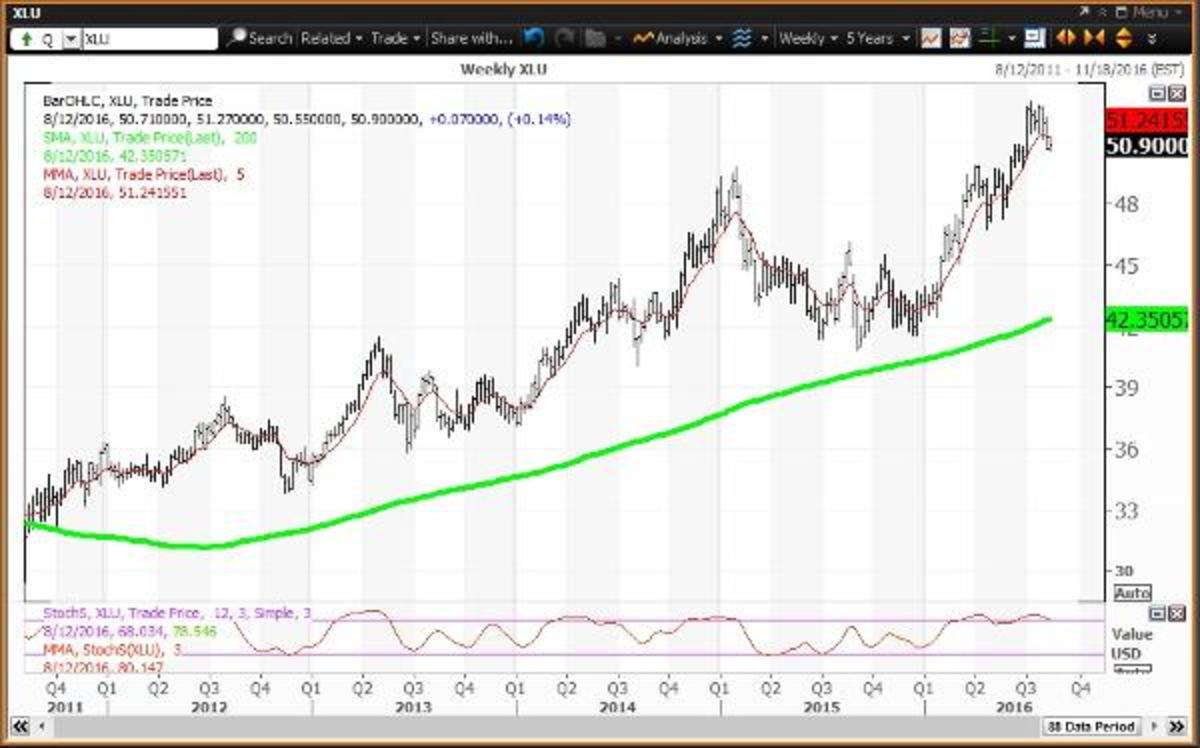
Task: Open the Trade menu
Action: [395, 39]
